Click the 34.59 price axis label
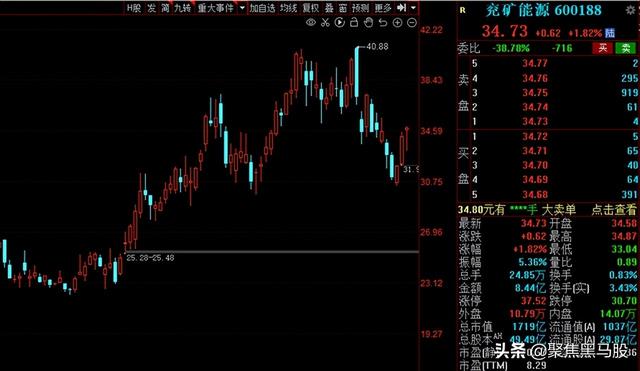This screenshot has width=640, height=371. click(x=431, y=131)
